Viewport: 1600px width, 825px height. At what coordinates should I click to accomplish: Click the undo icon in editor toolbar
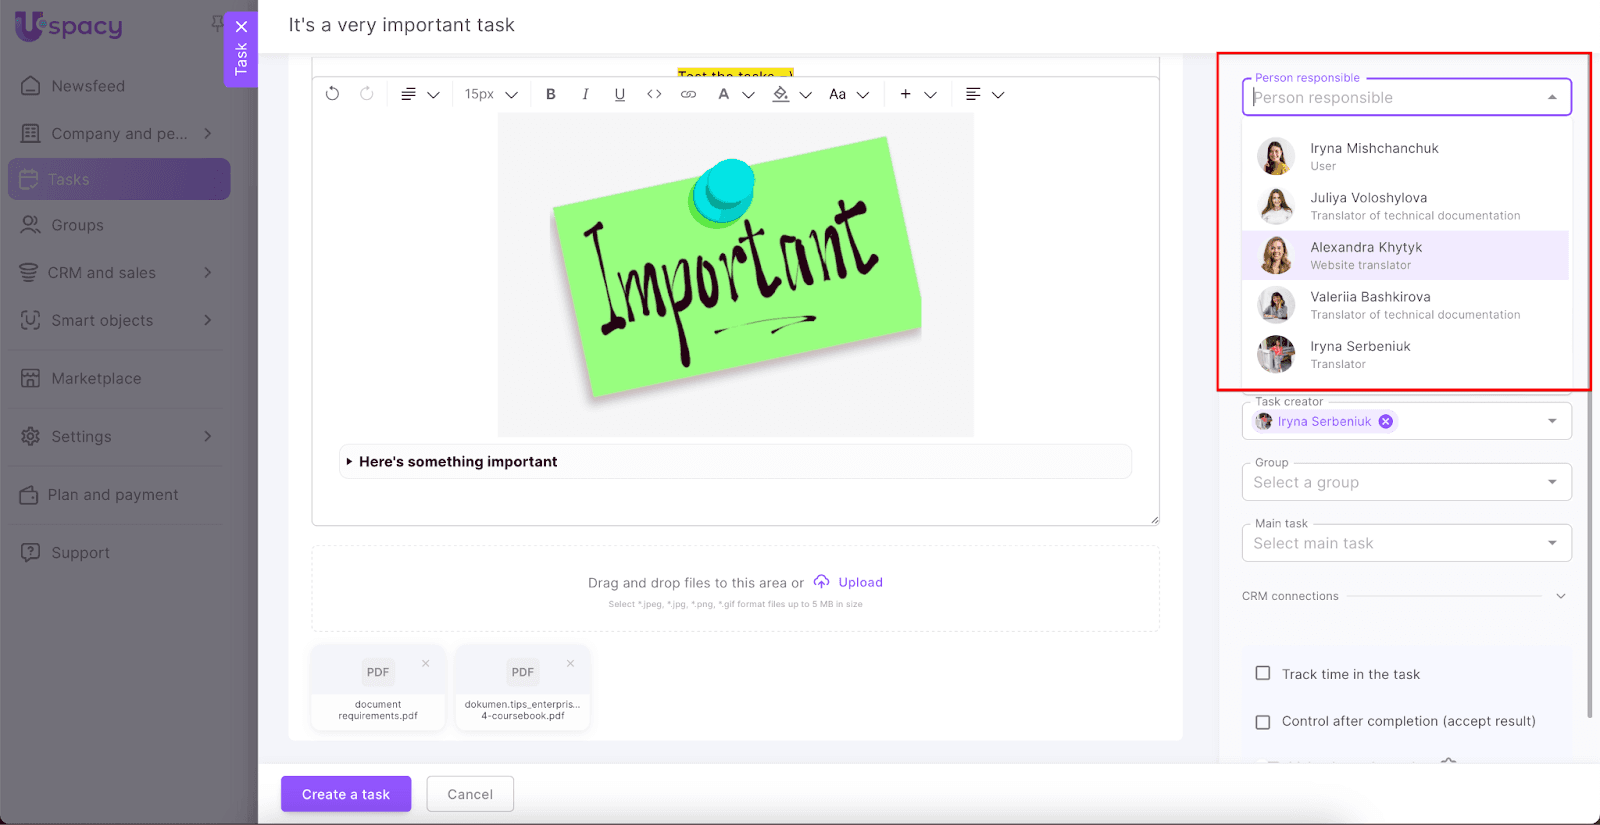click(333, 94)
